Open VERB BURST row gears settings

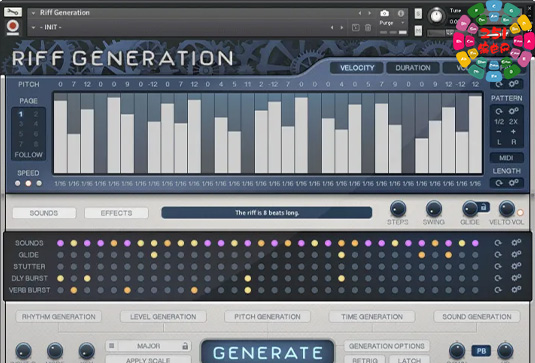click(516, 290)
